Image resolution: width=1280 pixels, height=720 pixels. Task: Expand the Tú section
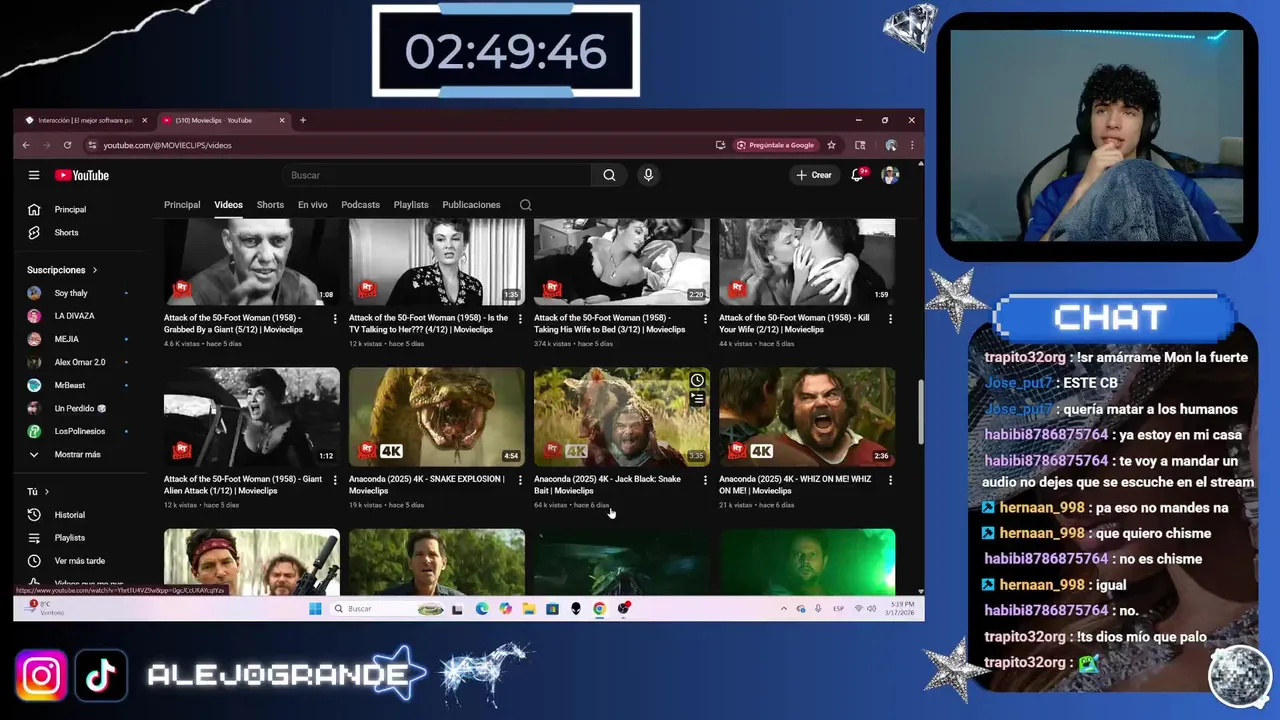(39, 492)
